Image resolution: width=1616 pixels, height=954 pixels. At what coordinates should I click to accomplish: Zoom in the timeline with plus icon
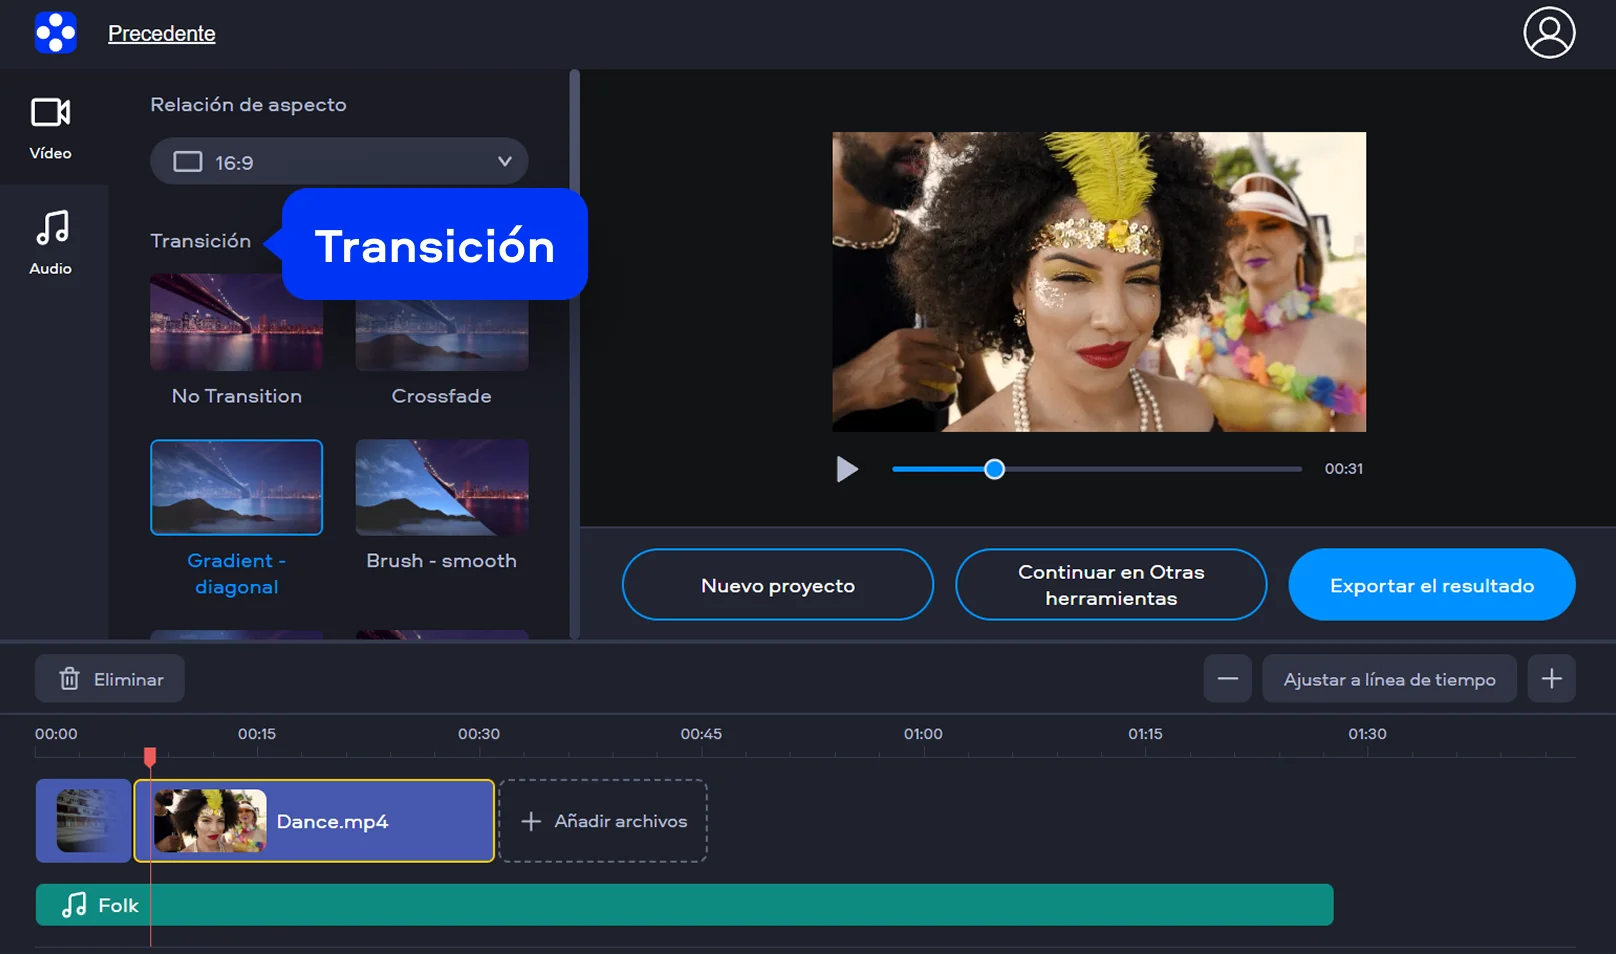point(1551,679)
